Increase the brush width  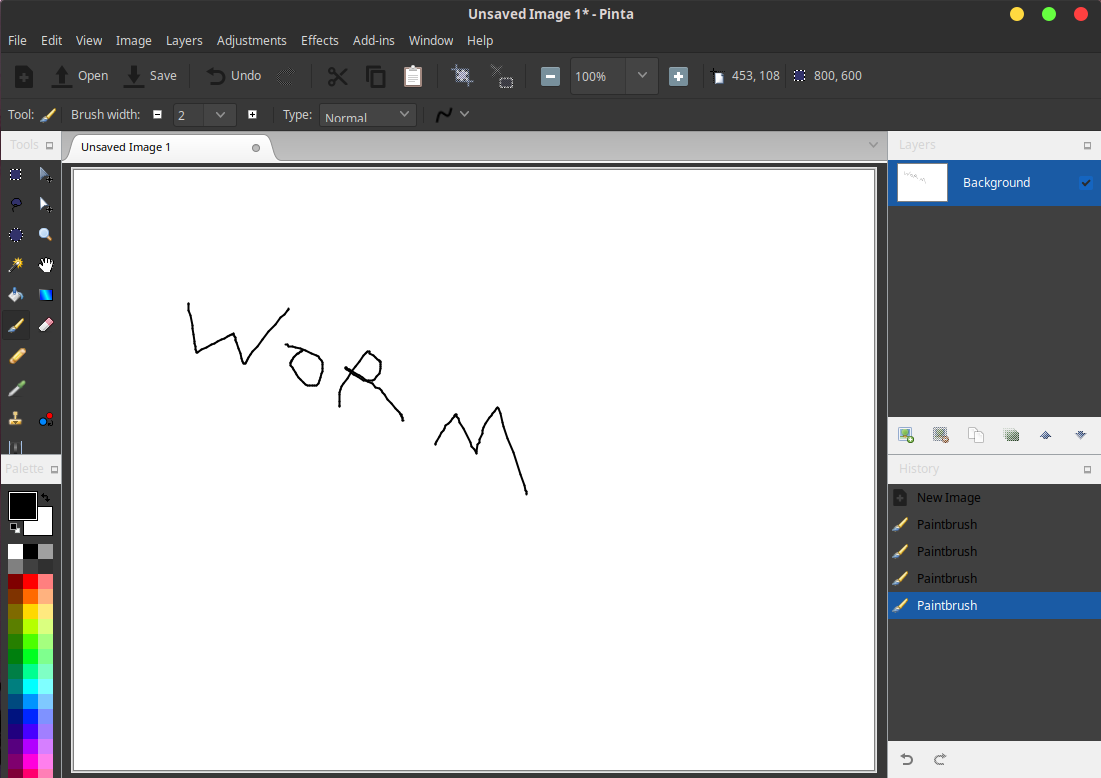(x=252, y=114)
